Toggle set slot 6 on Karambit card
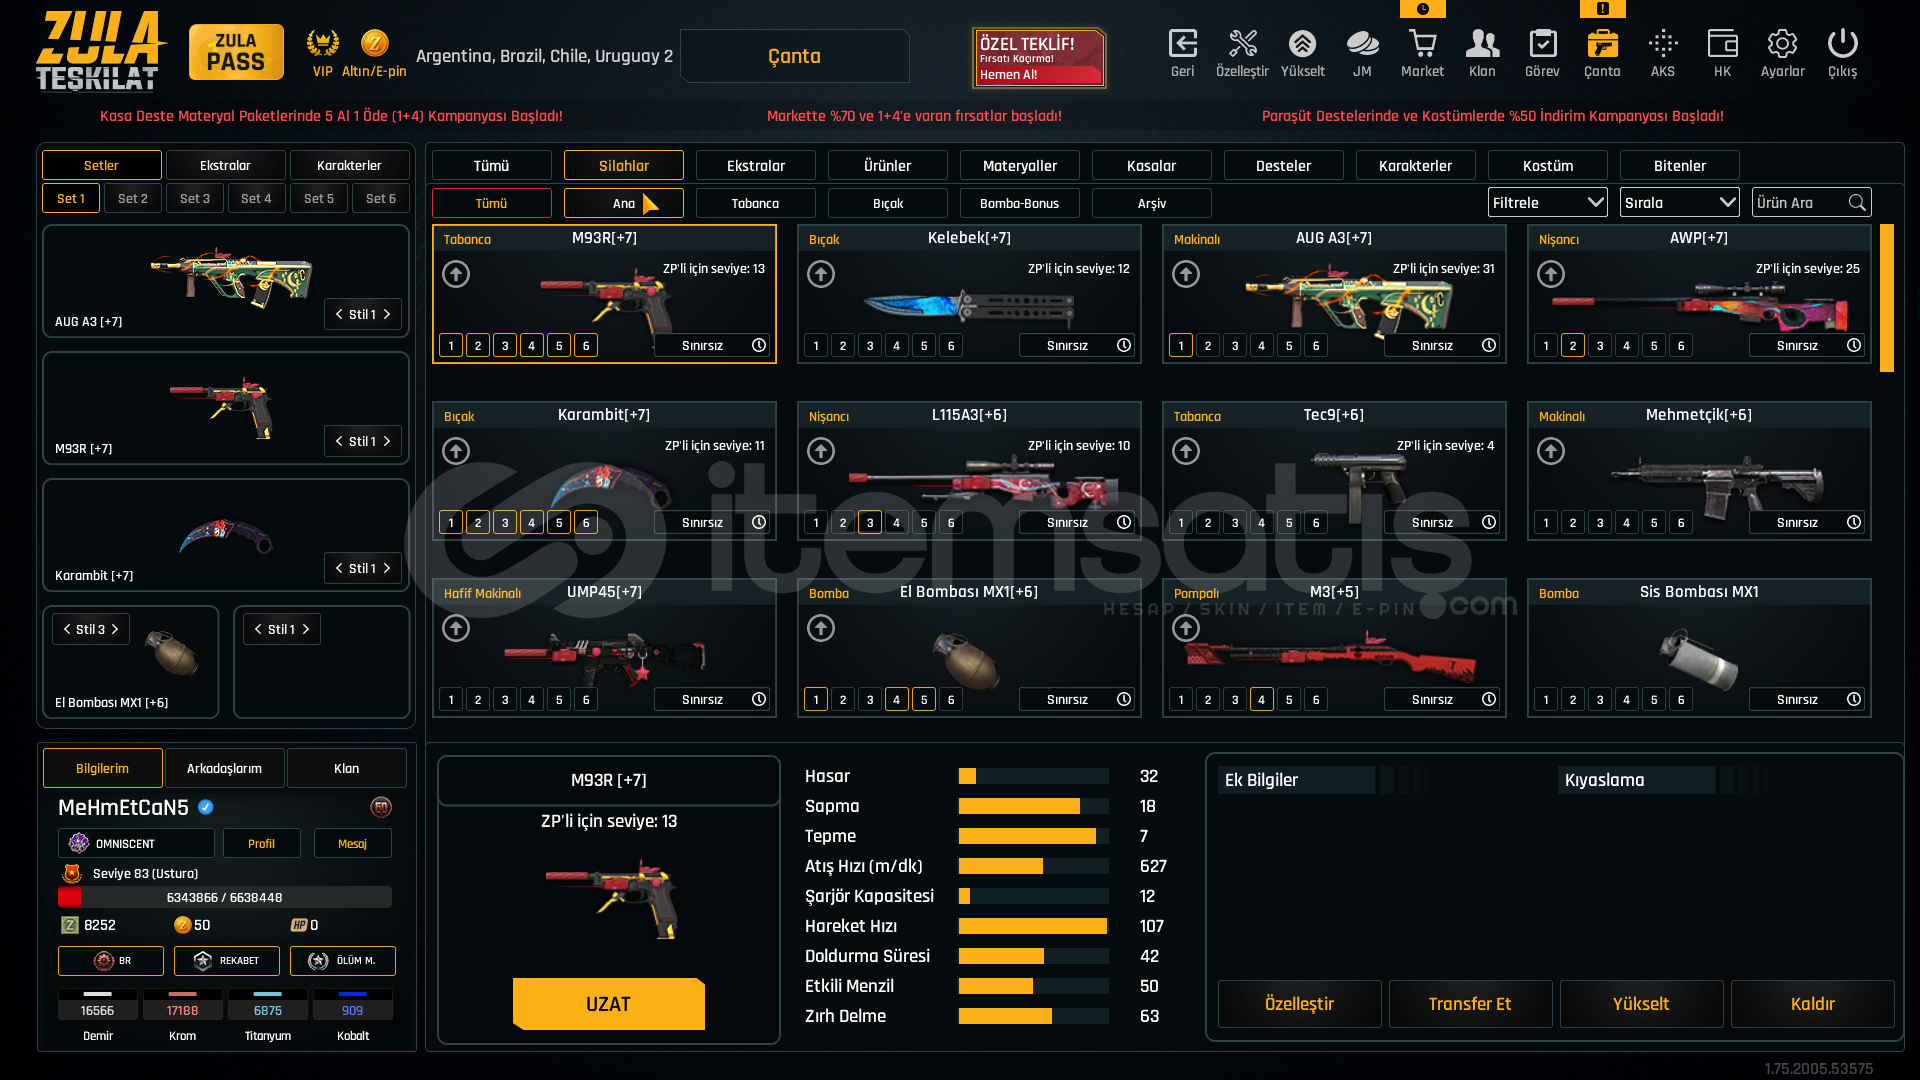Screen dimensions: 1920x1080 coord(586,523)
